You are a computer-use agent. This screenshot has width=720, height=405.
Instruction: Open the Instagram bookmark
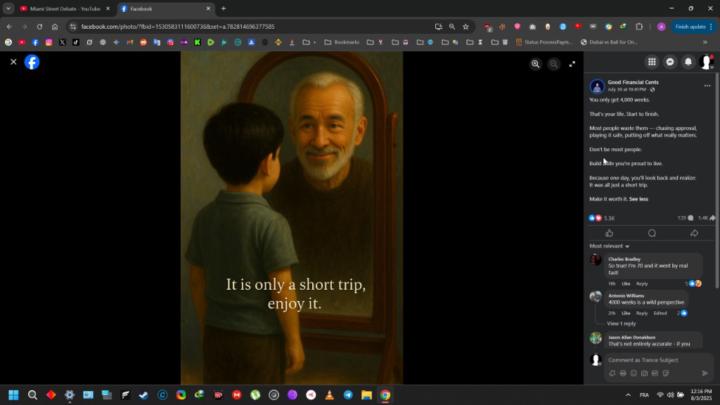tap(49, 42)
